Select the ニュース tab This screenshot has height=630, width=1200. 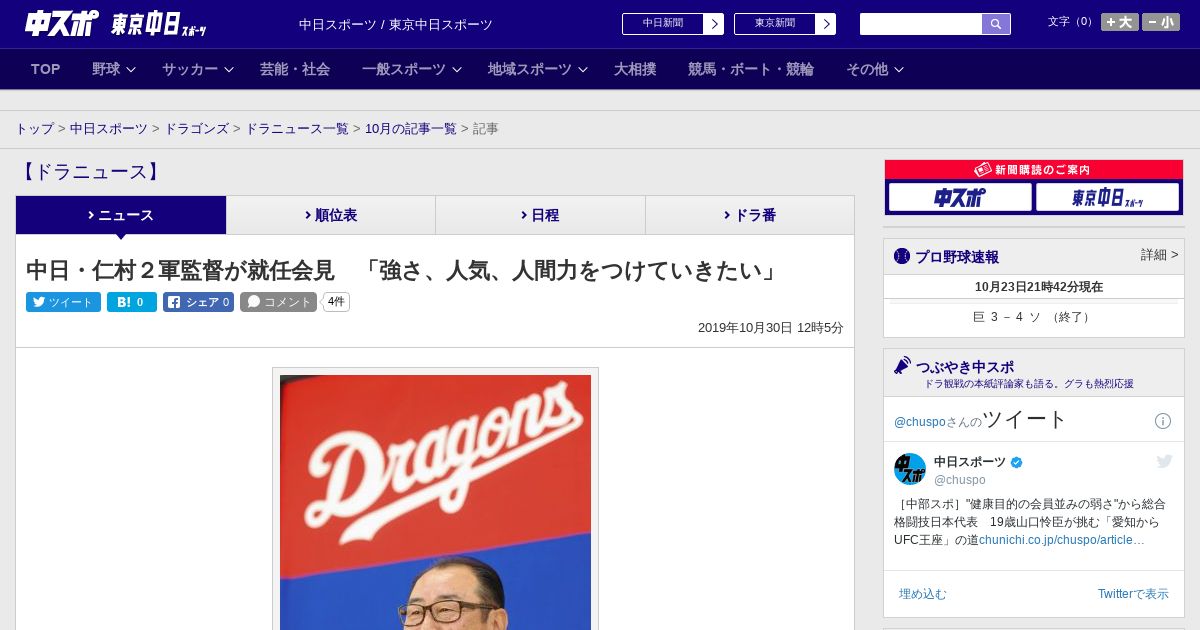(121, 215)
